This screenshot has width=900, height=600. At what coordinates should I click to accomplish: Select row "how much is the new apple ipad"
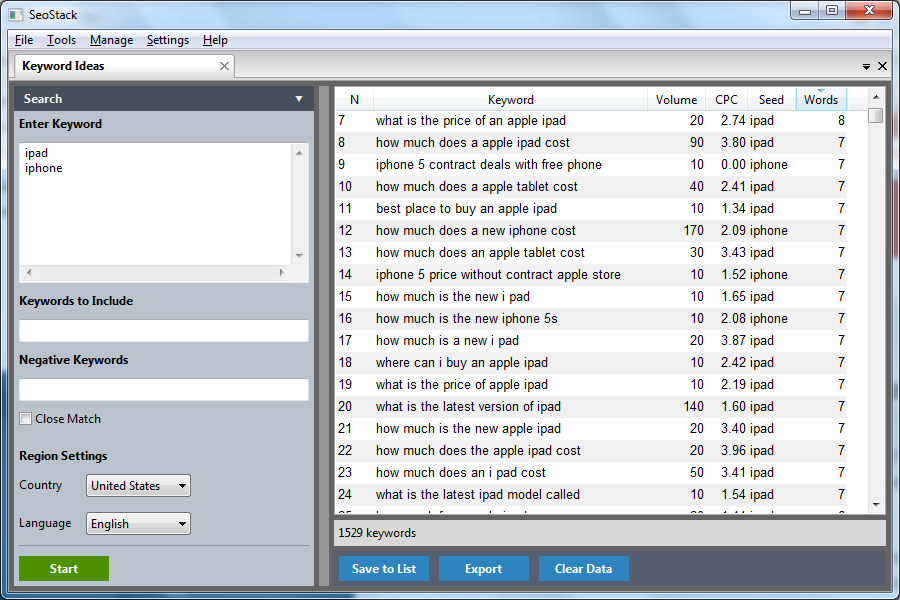(x=591, y=428)
